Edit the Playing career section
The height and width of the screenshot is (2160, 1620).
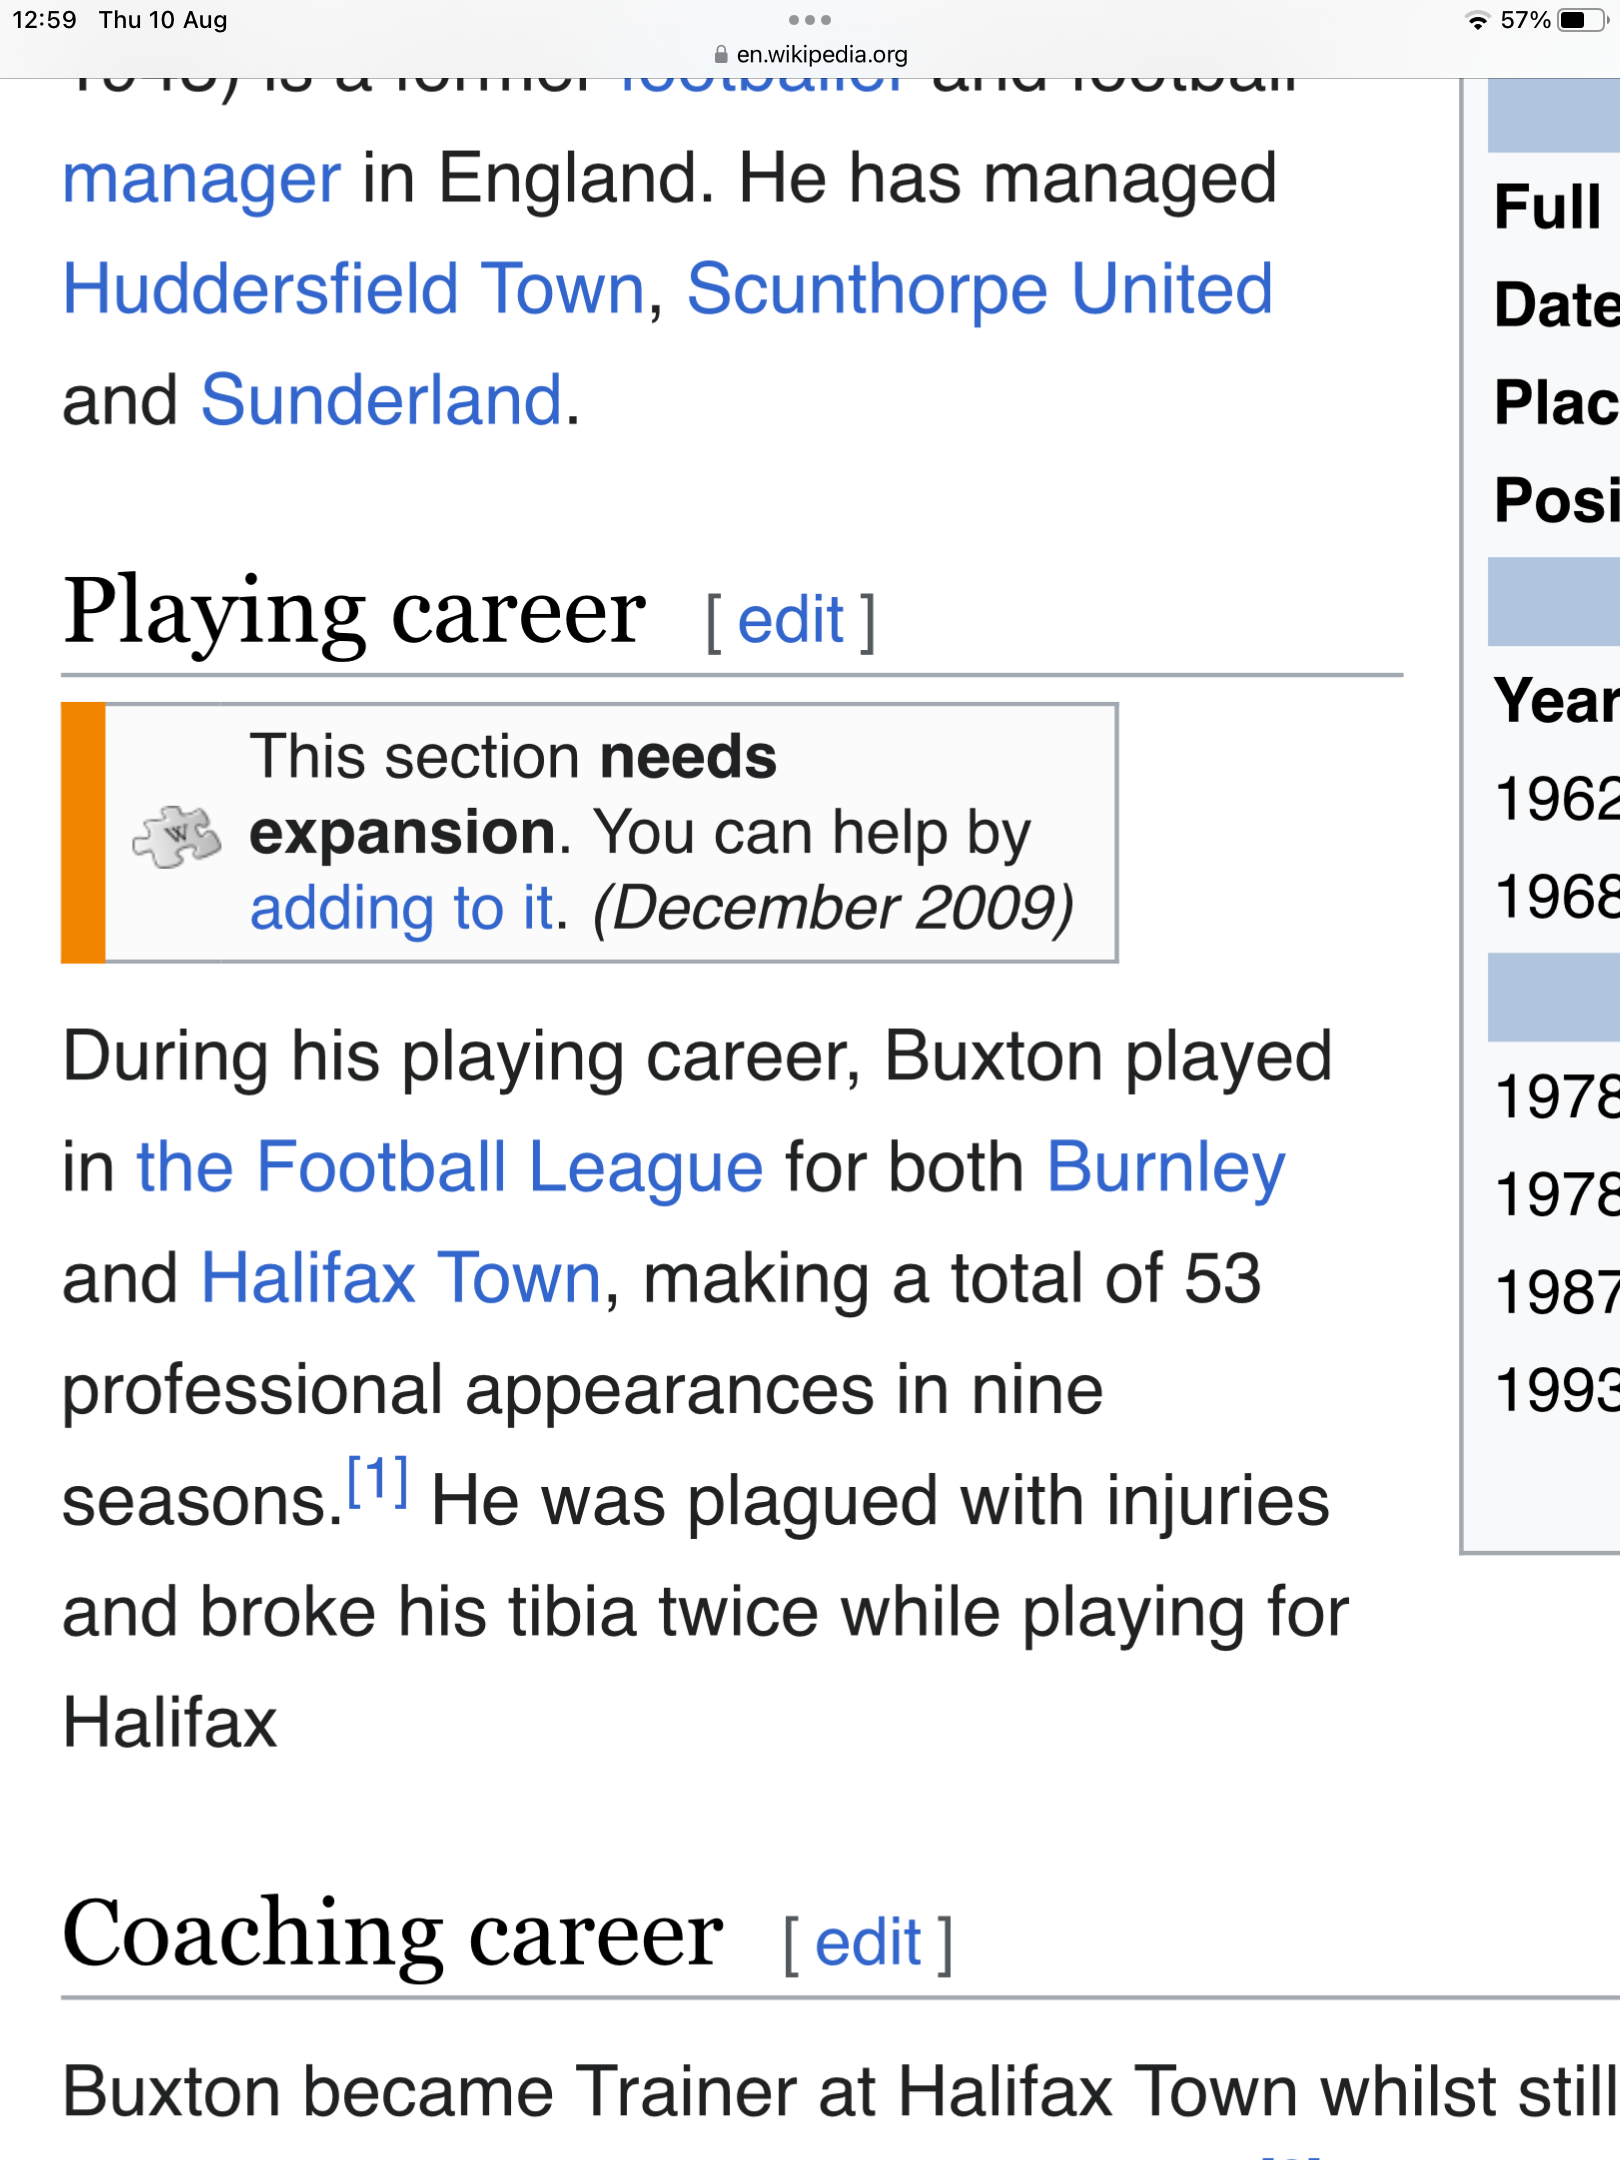[790, 621]
